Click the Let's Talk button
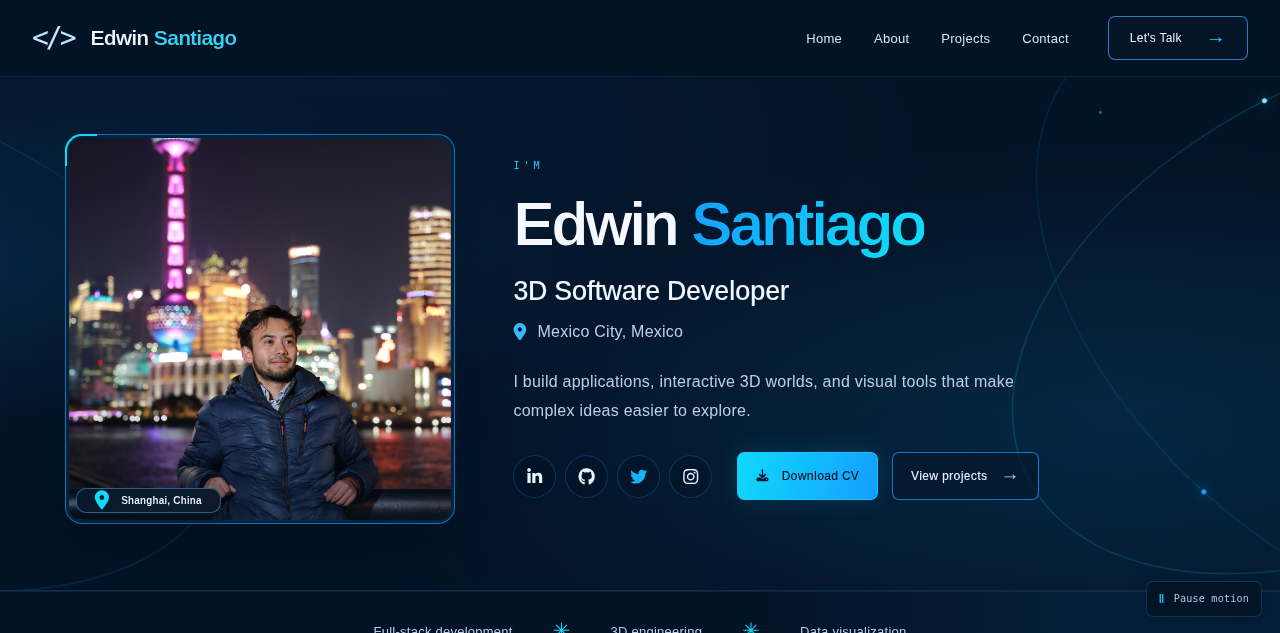 (x=1177, y=38)
